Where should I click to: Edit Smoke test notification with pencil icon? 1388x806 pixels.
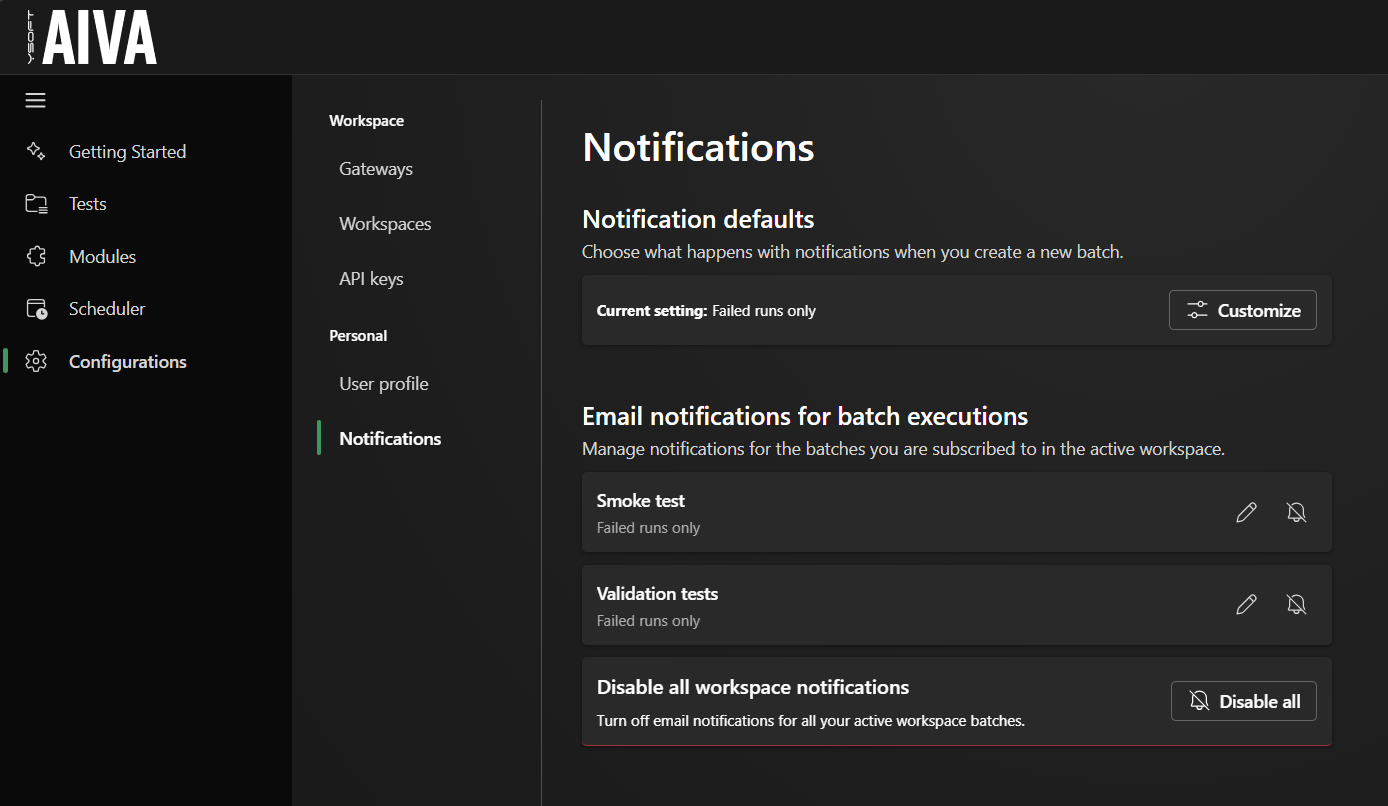point(1246,513)
